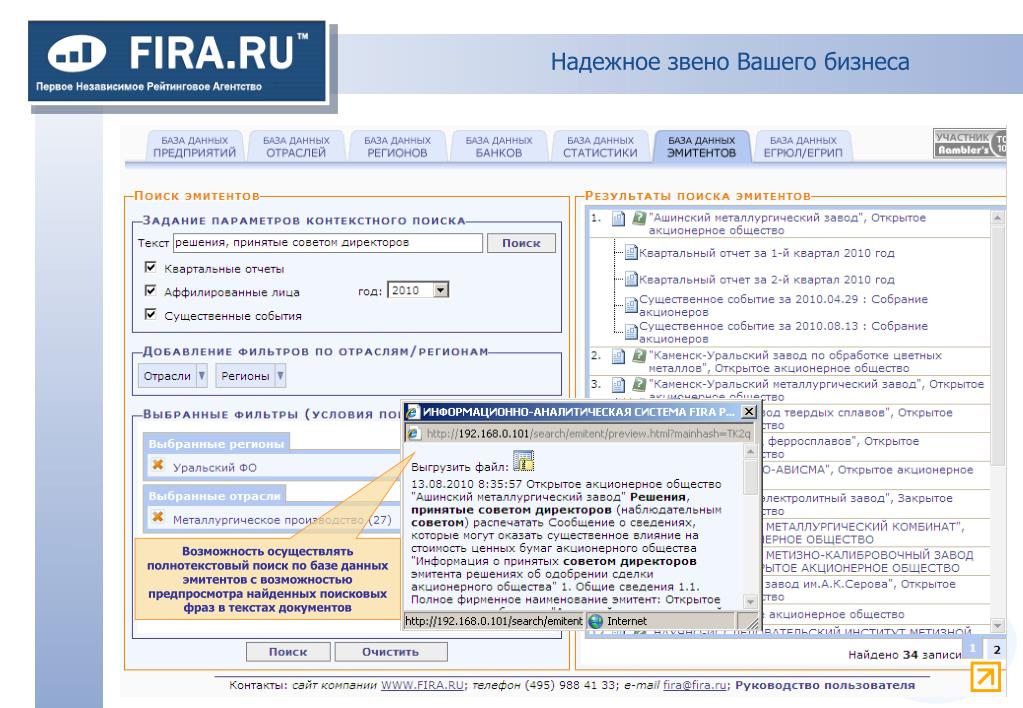Switch to База данных предприятий tab
Image resolution: width=1023 pixels, height=708 pixels.
click(194, 146)
